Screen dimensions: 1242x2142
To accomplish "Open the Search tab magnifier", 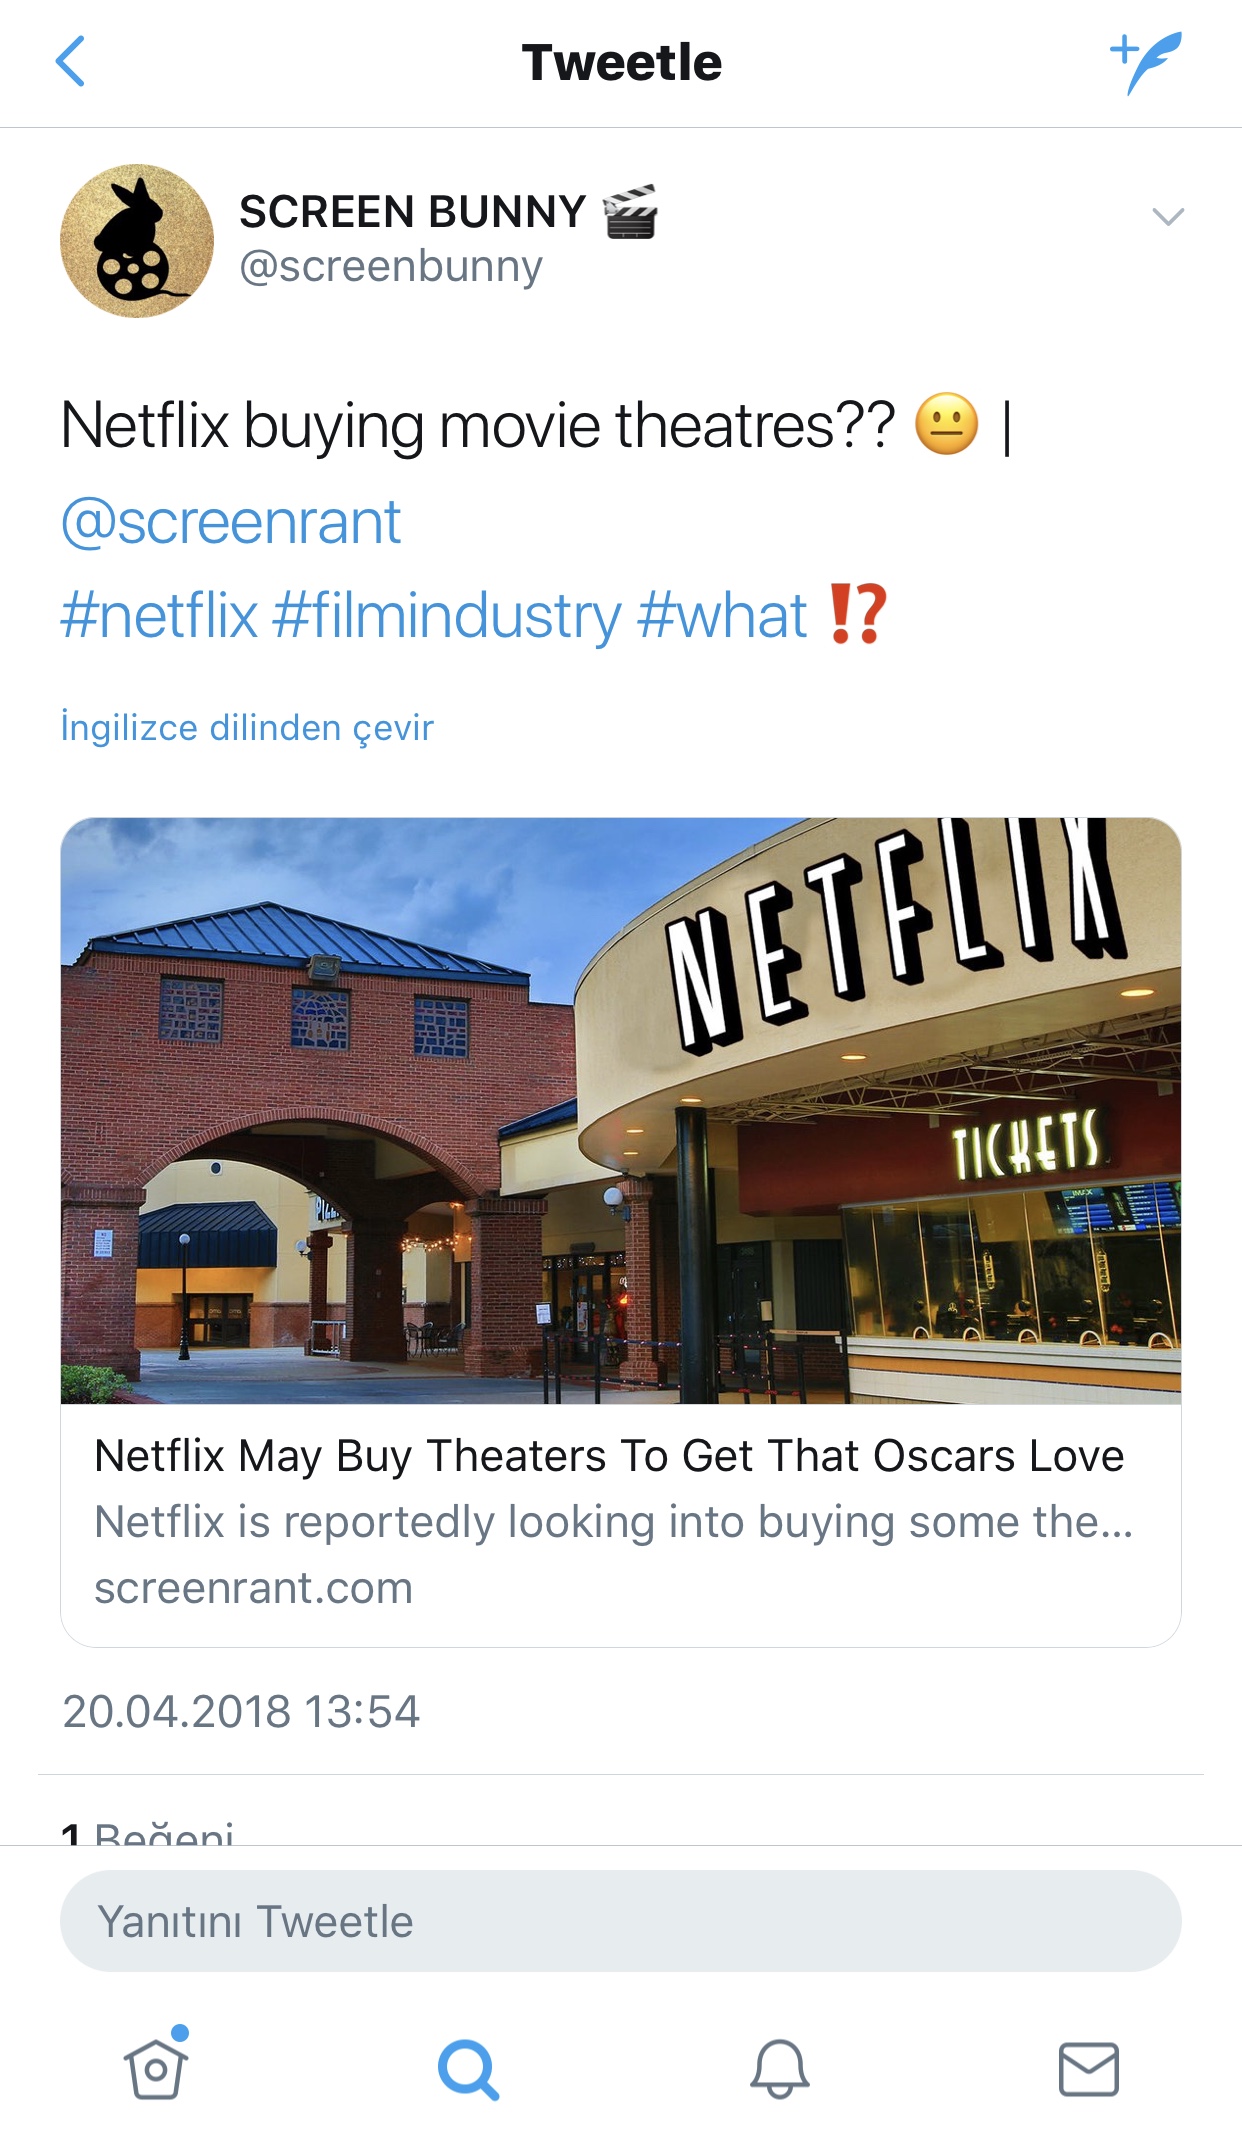I will (x=468, y=2068).
